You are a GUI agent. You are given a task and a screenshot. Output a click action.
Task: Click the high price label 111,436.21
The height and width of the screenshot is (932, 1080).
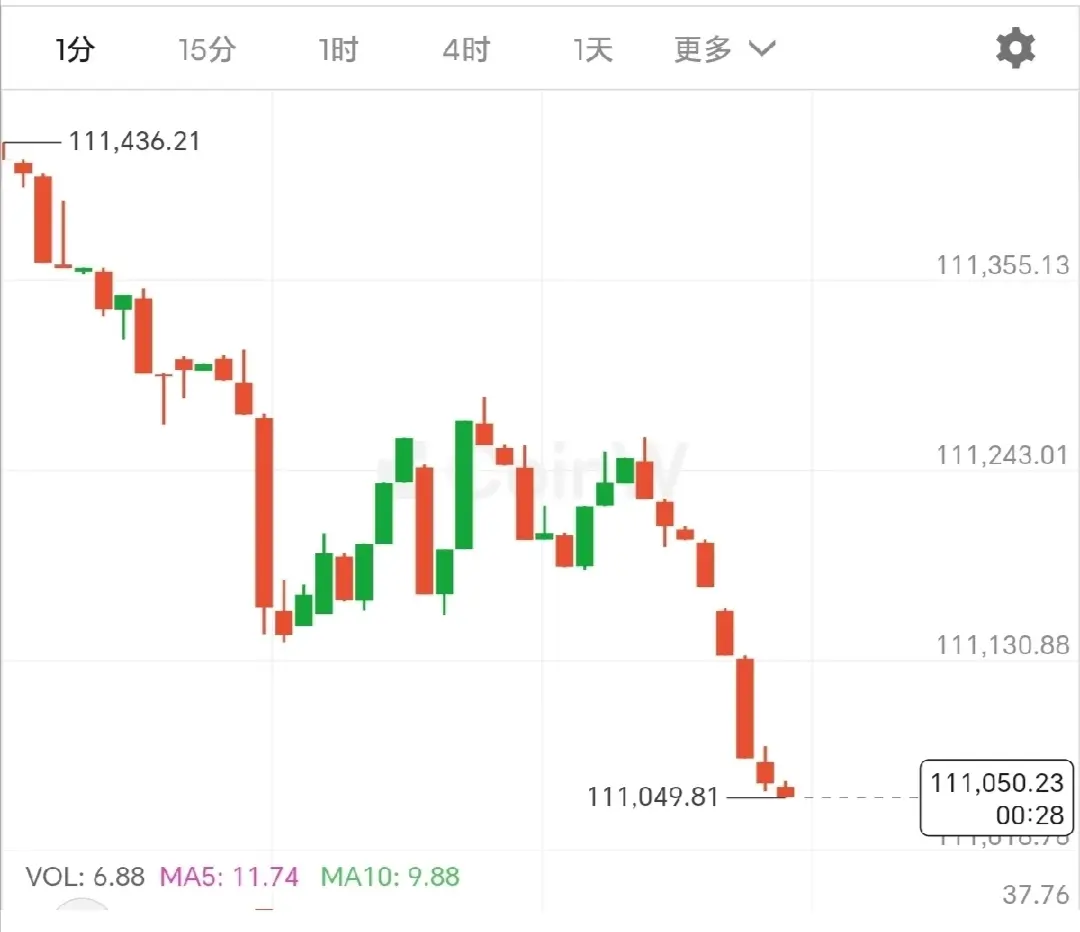pos(134,141)
